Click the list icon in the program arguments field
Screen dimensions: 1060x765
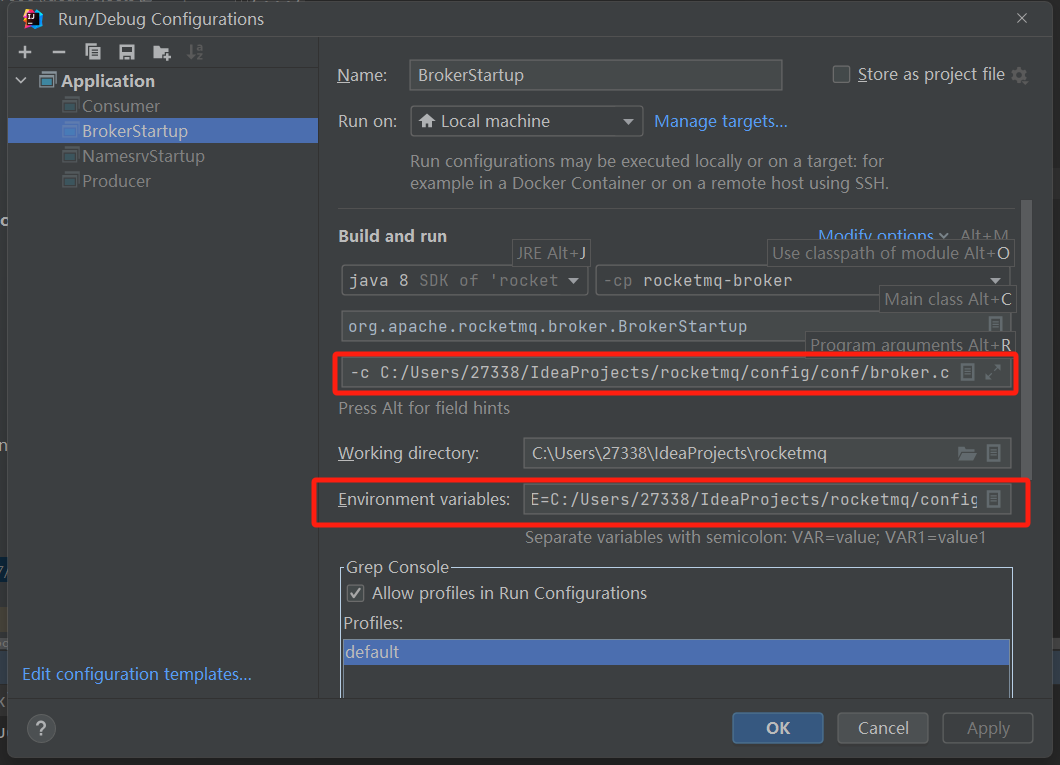pos(967,372)
